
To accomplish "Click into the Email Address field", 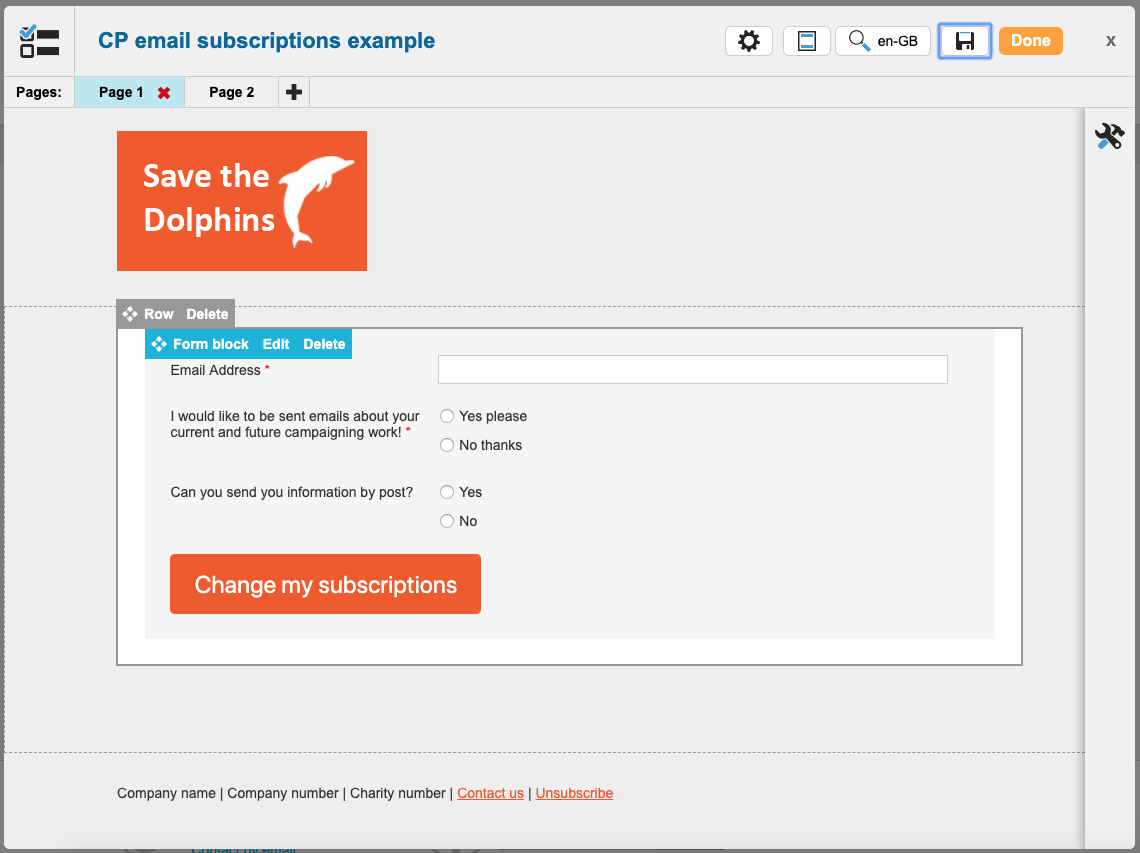I will coord(692,370).
